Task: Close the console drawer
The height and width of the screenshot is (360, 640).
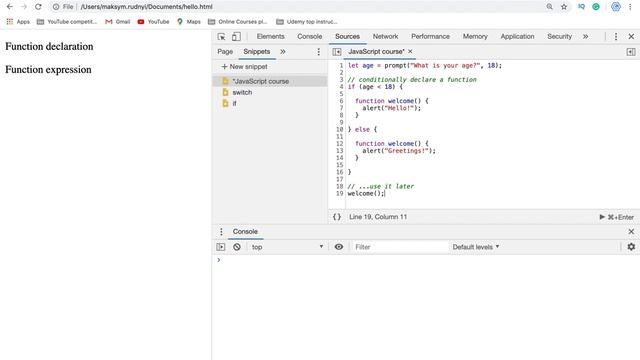Action: click(631, 232)
